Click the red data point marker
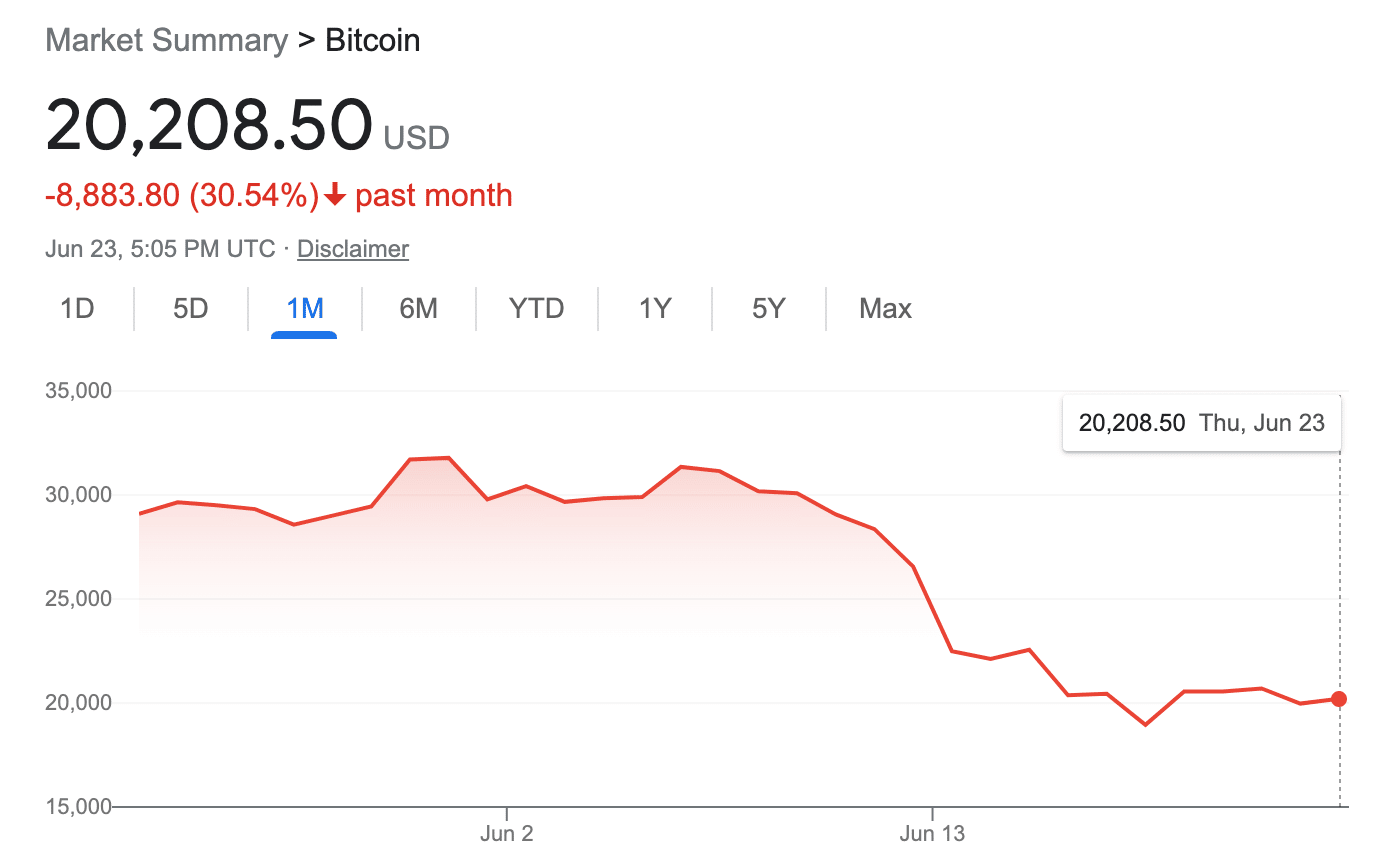The width and height of the screenshot is (1390, 868). point(1339,699)
